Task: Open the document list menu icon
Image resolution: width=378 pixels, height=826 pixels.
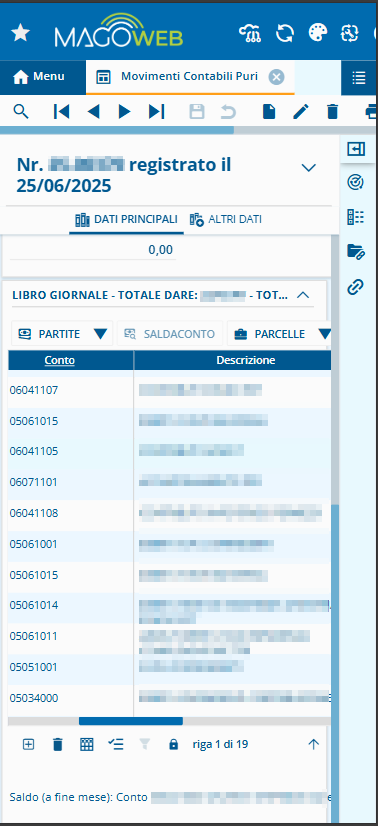Action: [x=359, y=78]
